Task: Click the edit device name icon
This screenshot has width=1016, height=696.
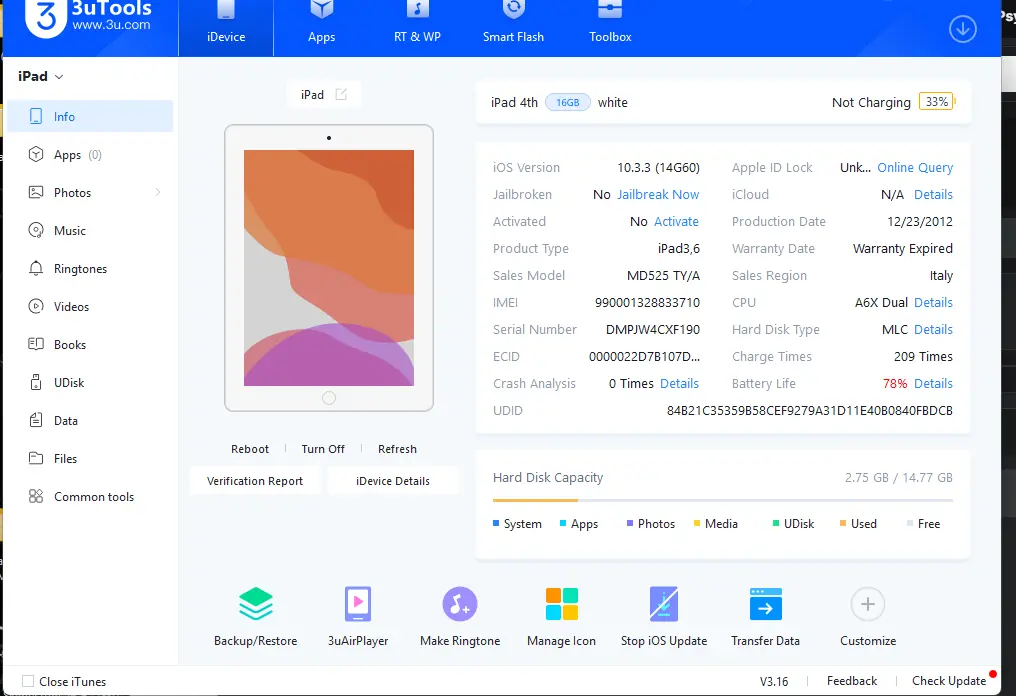Action: point(341,95)
